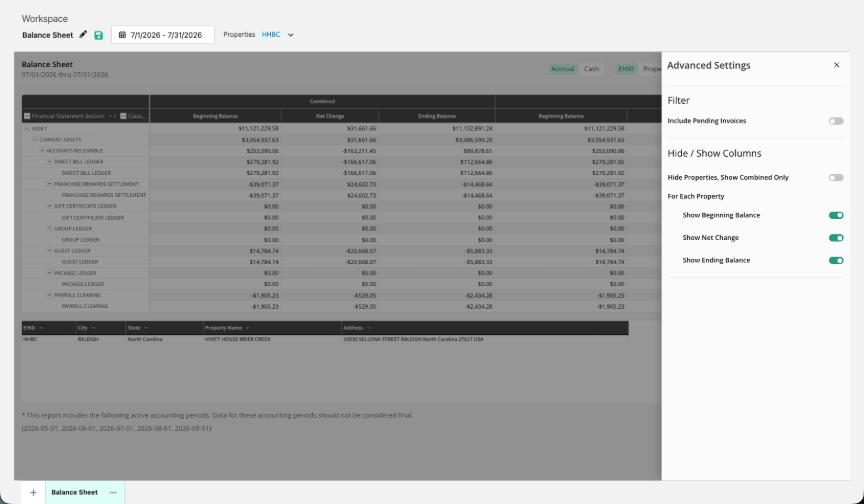Disable the Show Net Change switch
This screenshot has height=504, width=864.
point(836,238)
